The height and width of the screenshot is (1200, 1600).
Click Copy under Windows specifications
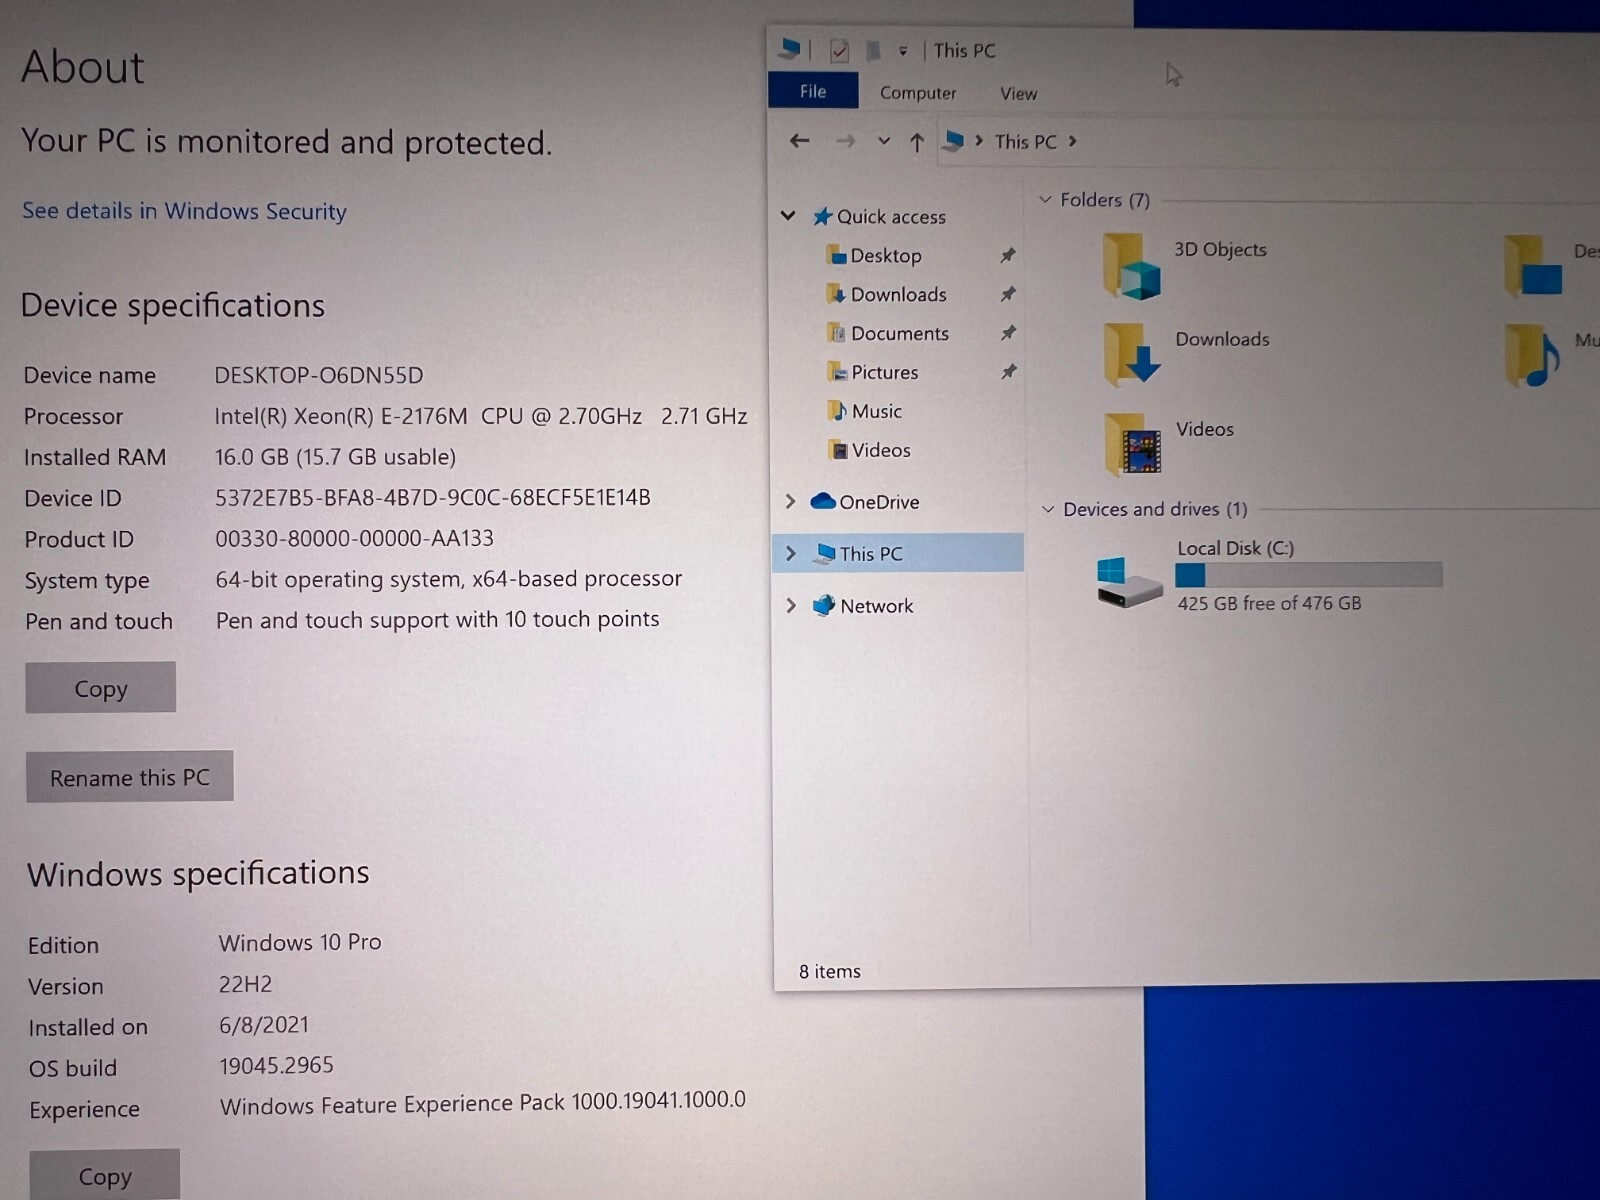click(x=105, y=1175)
